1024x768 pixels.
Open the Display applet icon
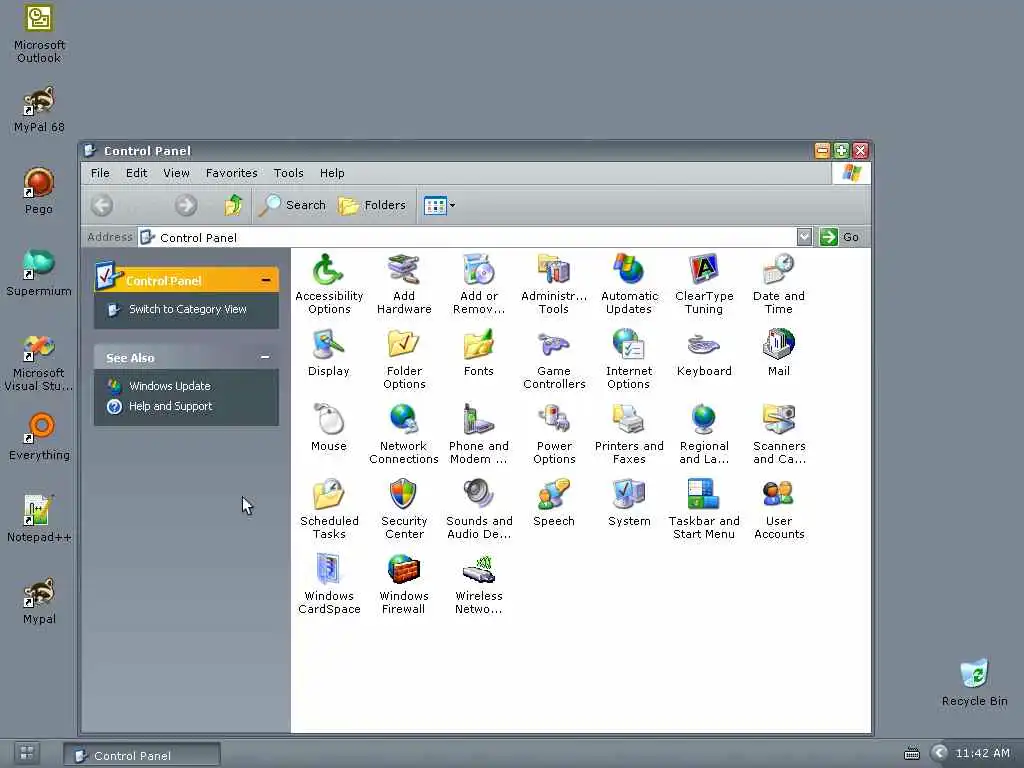point(328,345)
